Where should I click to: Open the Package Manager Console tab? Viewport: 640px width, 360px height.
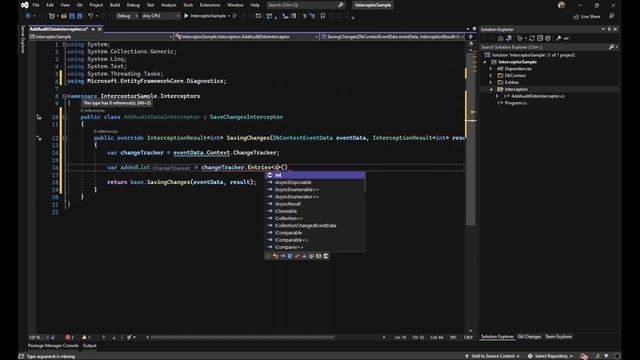tap(53, 346)
